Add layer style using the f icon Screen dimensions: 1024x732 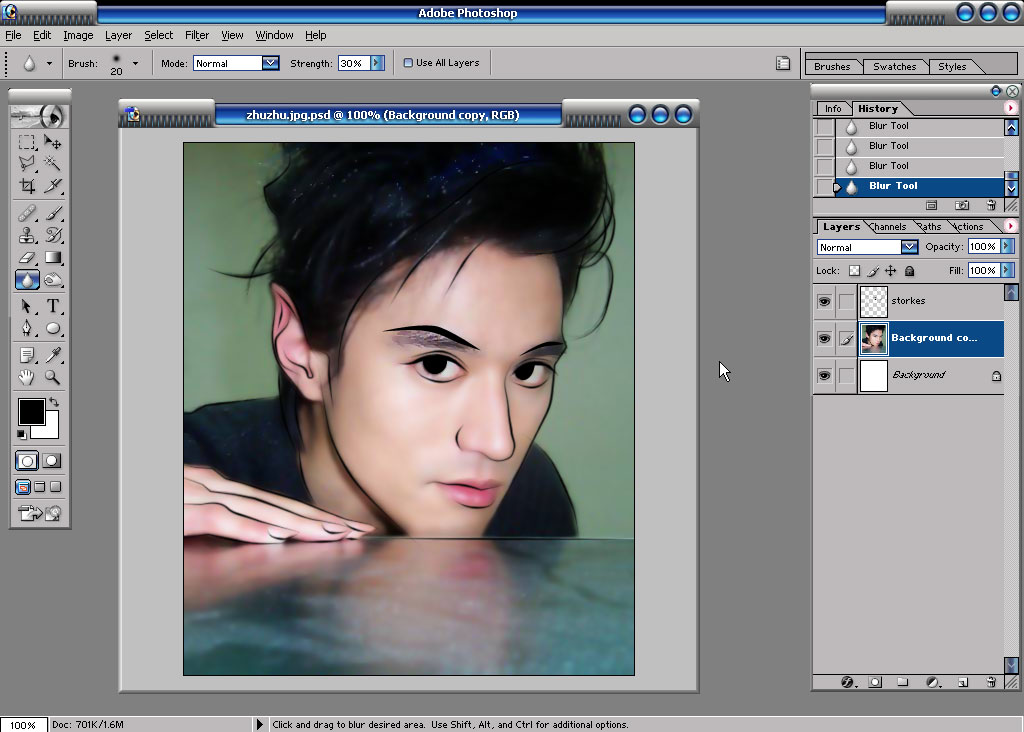[x=848, y=682]
